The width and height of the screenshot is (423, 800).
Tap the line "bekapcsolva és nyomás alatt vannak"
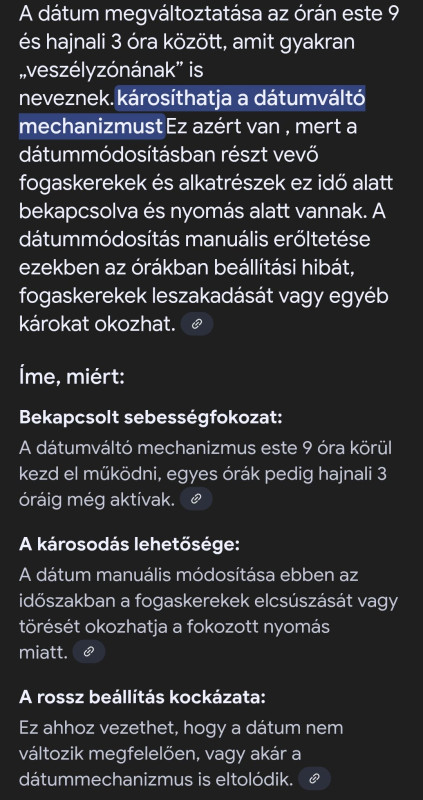click(187, 212)
